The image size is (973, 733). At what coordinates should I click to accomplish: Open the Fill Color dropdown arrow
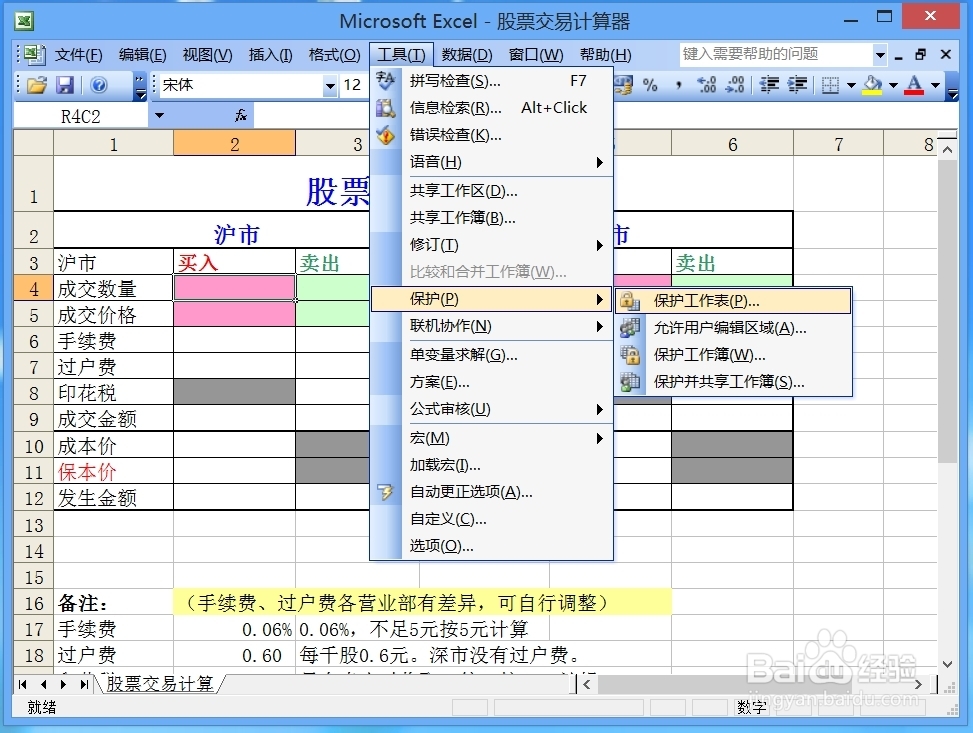click(x=894, y=85)
